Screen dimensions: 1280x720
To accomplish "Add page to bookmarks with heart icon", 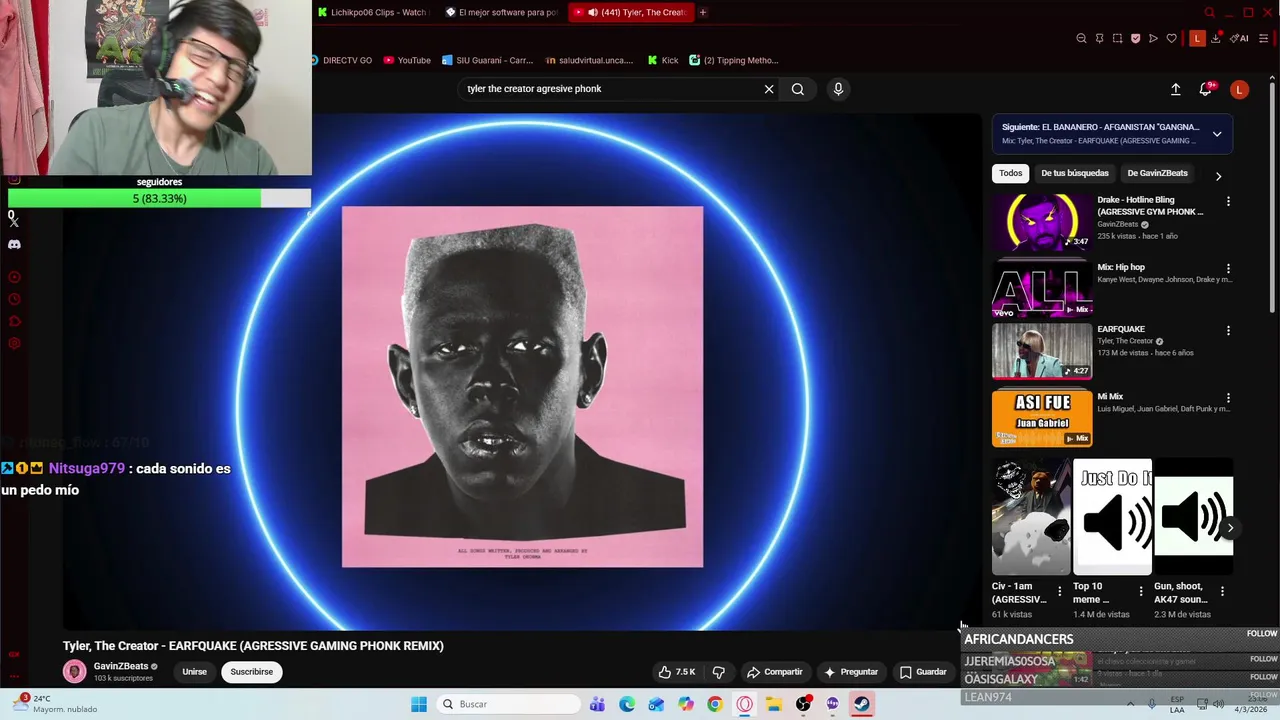I will tap(1171, 38).
